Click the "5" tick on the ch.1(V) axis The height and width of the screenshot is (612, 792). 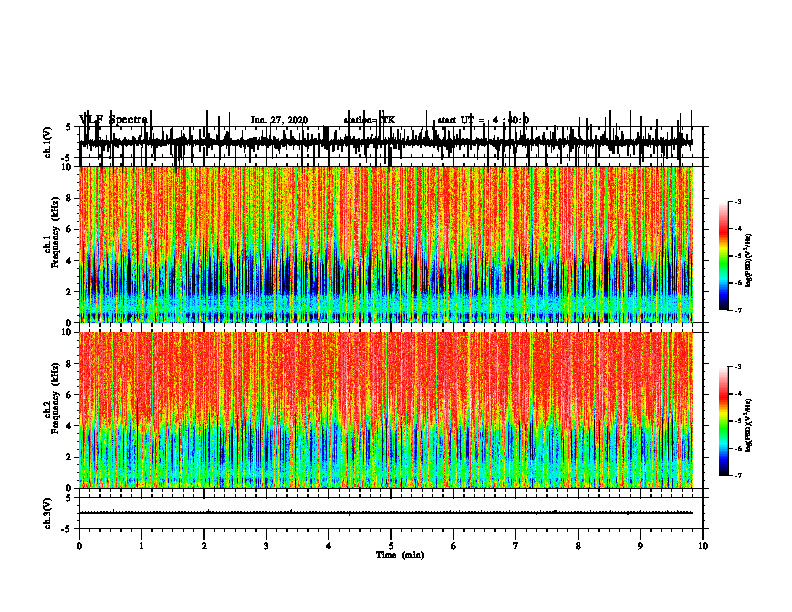[x=69, y=127]
